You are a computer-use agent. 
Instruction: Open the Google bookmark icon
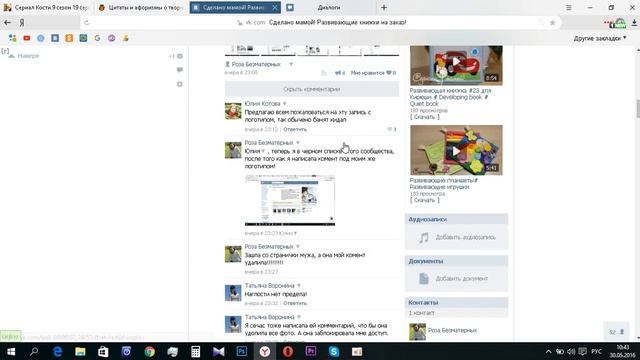(x=97, y=38)
